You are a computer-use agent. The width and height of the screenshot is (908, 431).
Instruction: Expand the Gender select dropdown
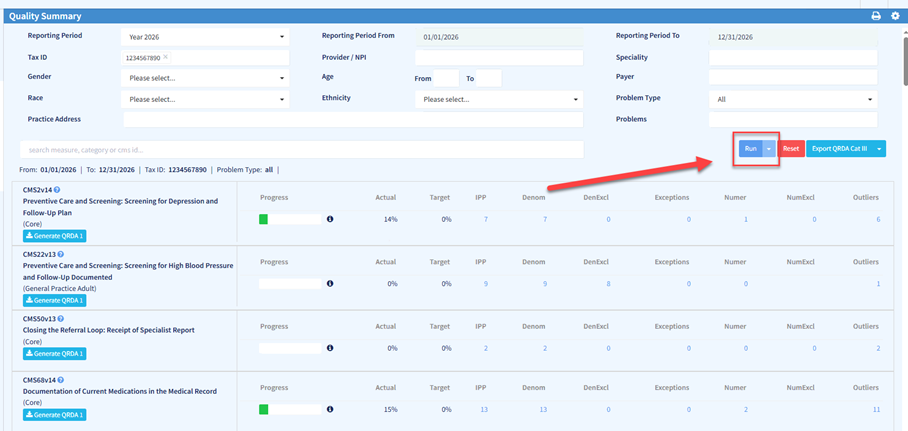(x=204, y=78)
